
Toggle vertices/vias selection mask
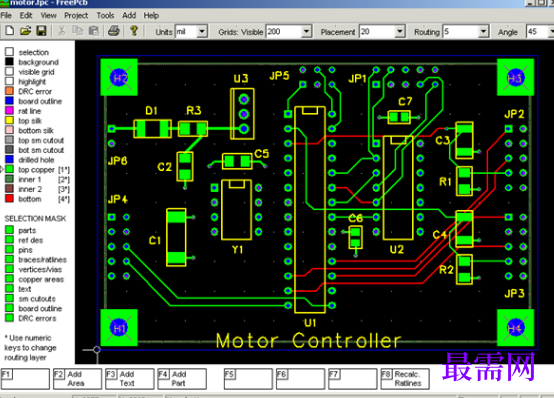(9, 269)
